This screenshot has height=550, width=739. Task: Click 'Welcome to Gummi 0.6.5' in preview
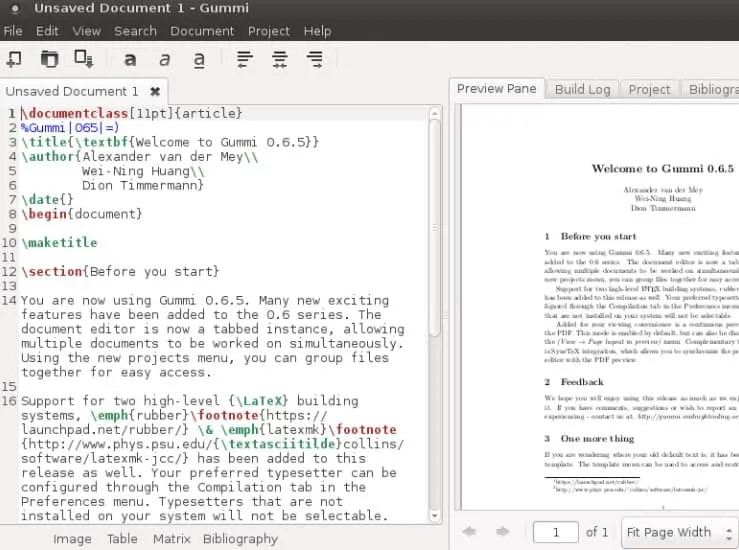click(x=663, y=169)
